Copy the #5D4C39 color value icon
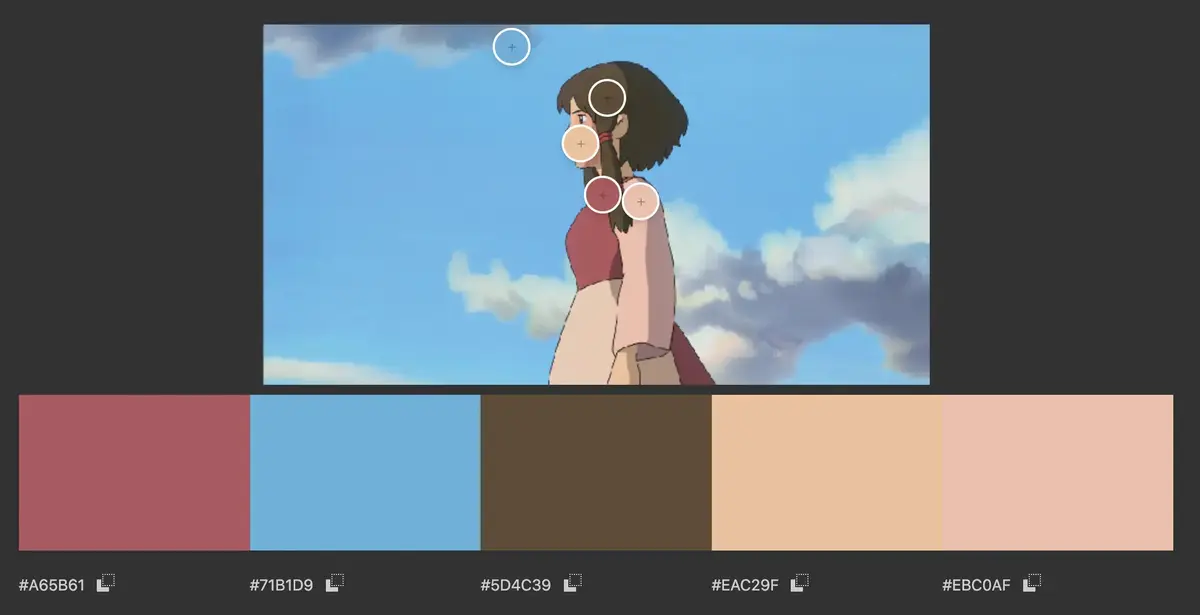 tap(573, 582)
